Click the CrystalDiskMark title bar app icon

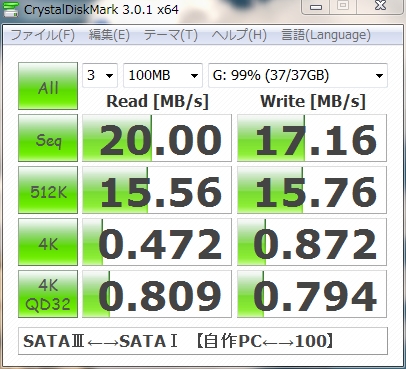[x=10, y=9]
